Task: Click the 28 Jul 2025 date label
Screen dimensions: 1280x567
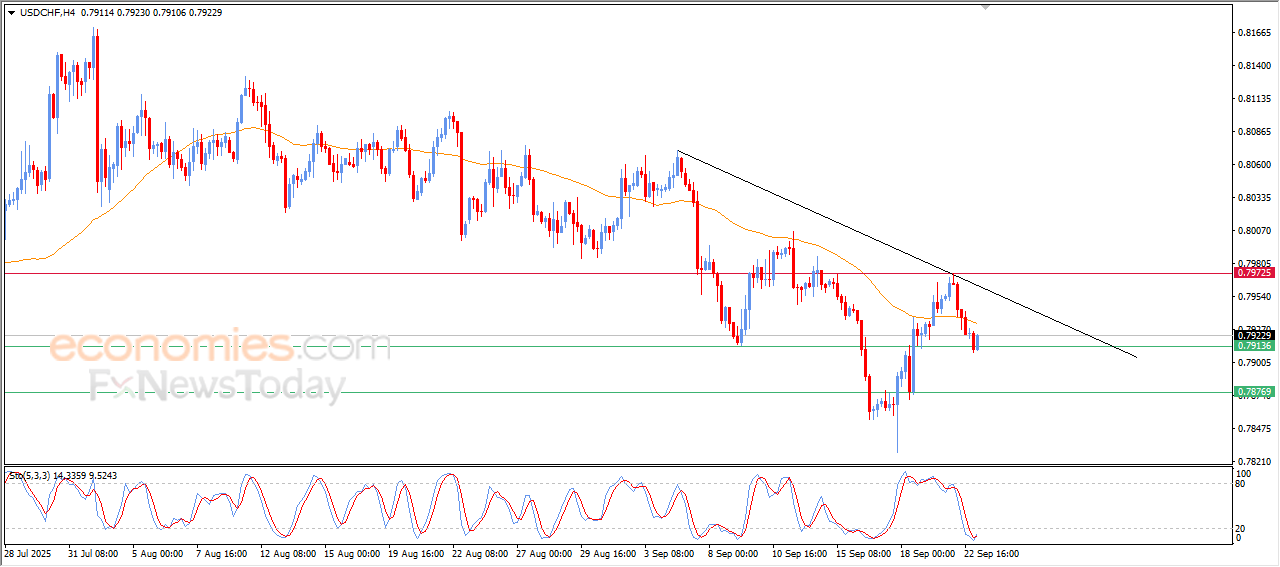Action: pos(27,553)
